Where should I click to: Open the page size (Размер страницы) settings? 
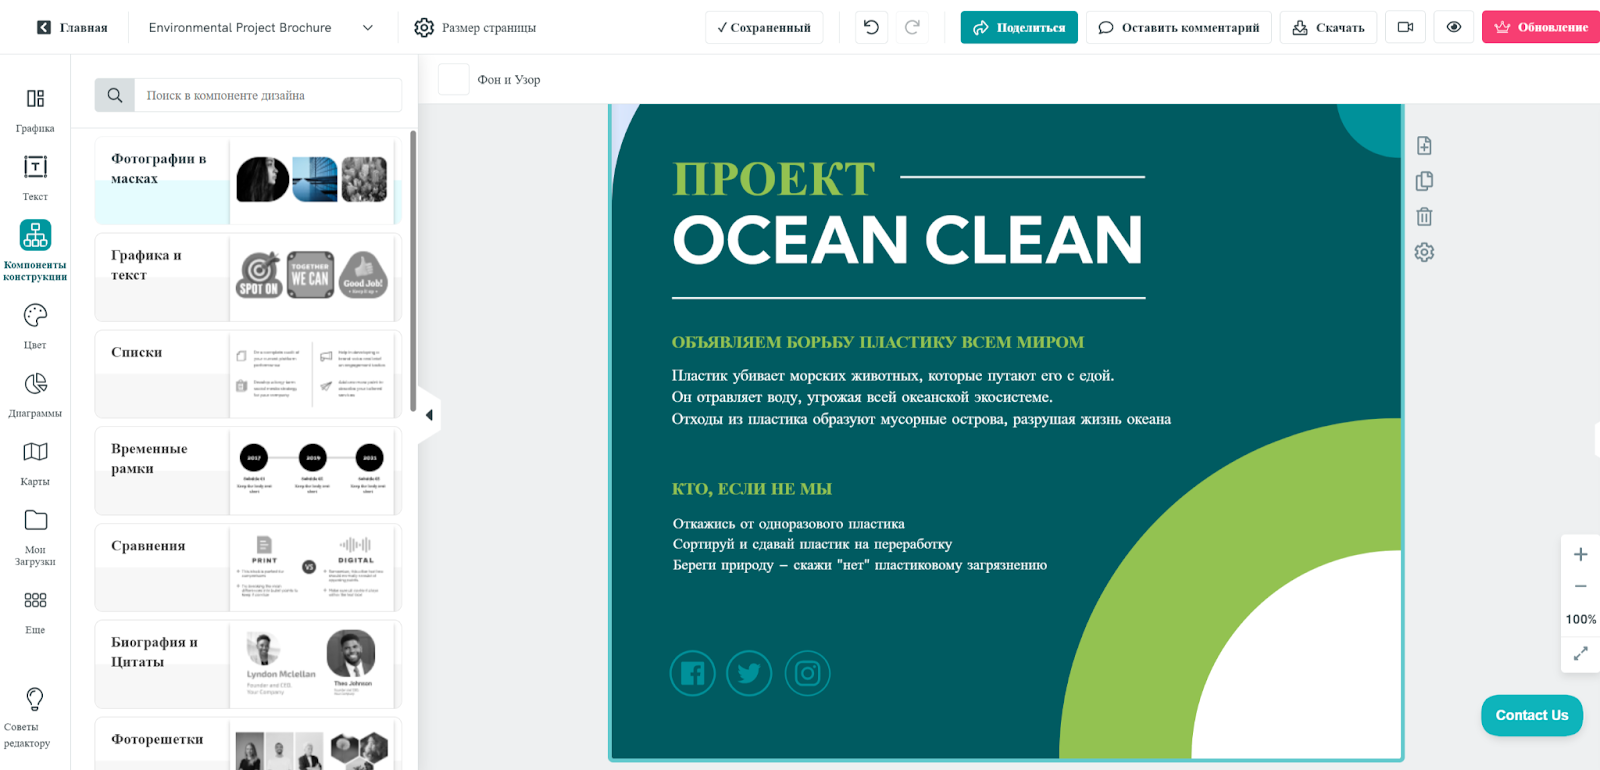tap(476, 28)
